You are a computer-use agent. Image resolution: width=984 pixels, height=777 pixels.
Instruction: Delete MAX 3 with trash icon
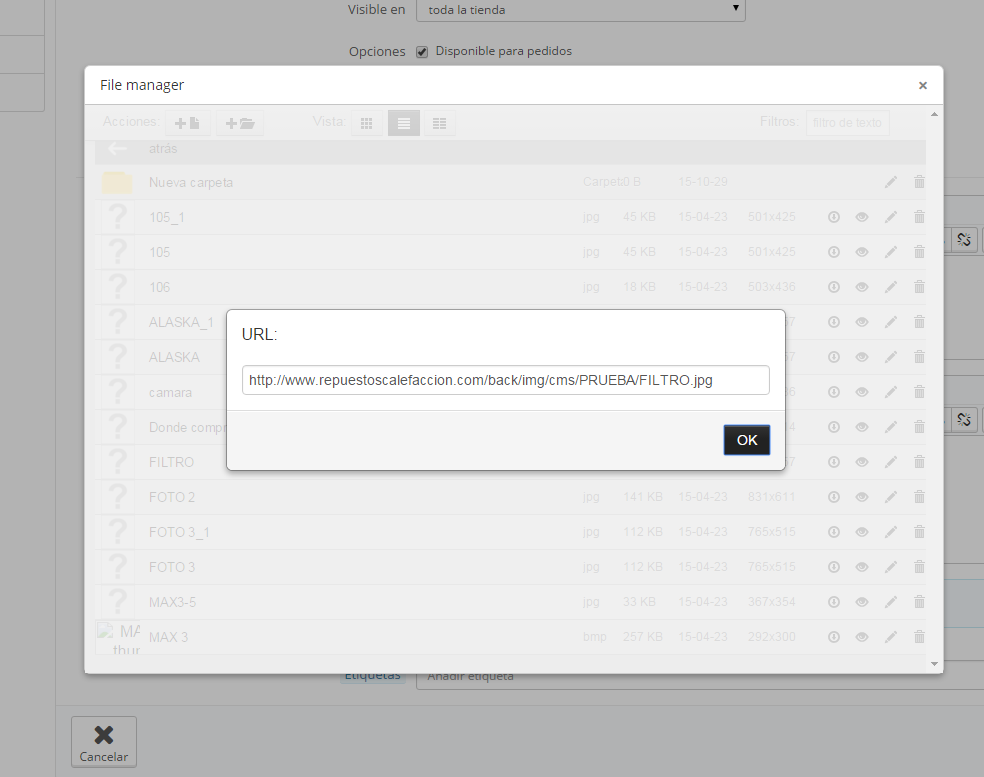[x=919, y=637]
